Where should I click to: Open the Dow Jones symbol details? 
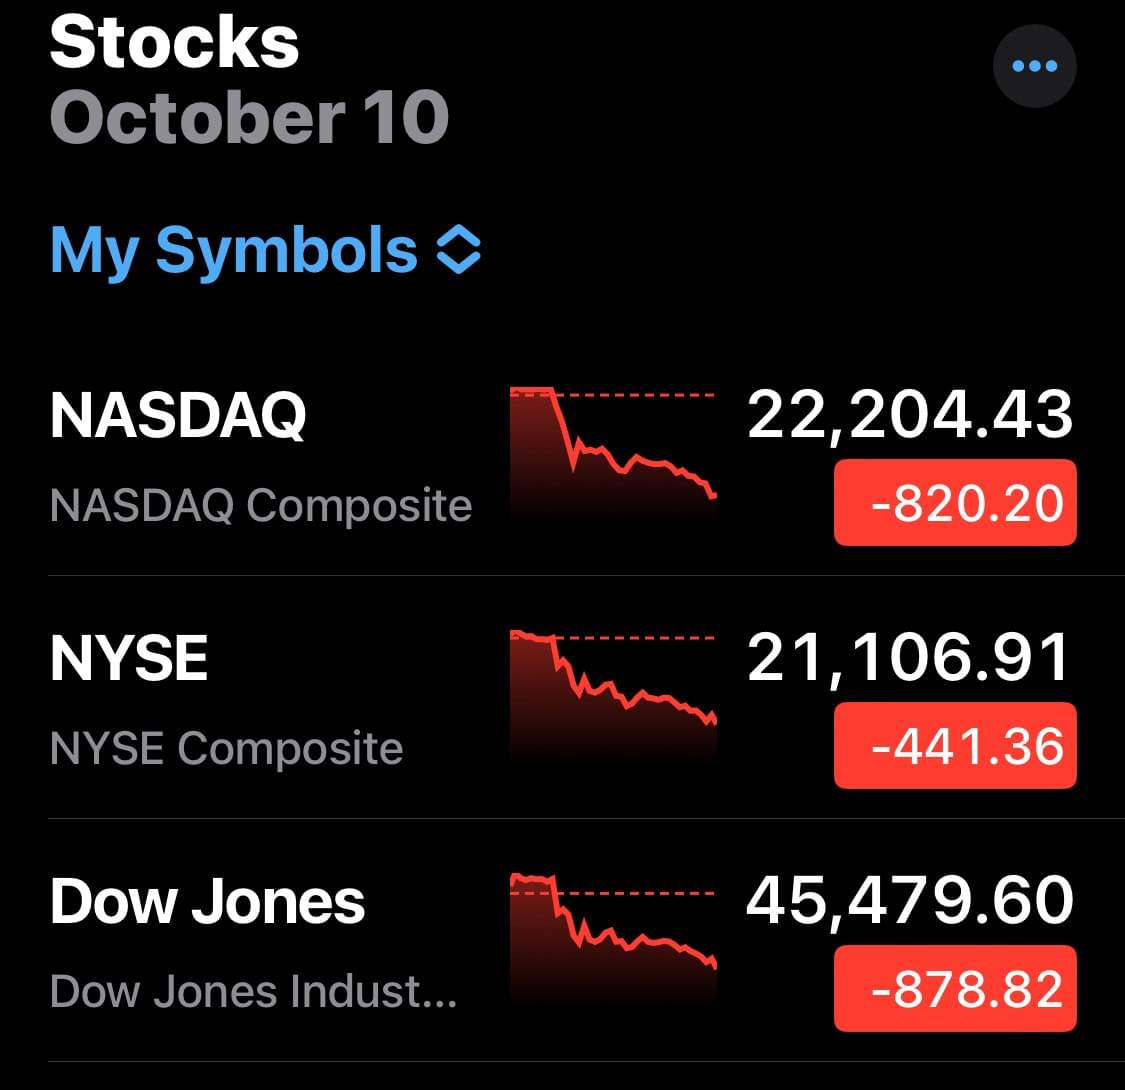[207, 902]
